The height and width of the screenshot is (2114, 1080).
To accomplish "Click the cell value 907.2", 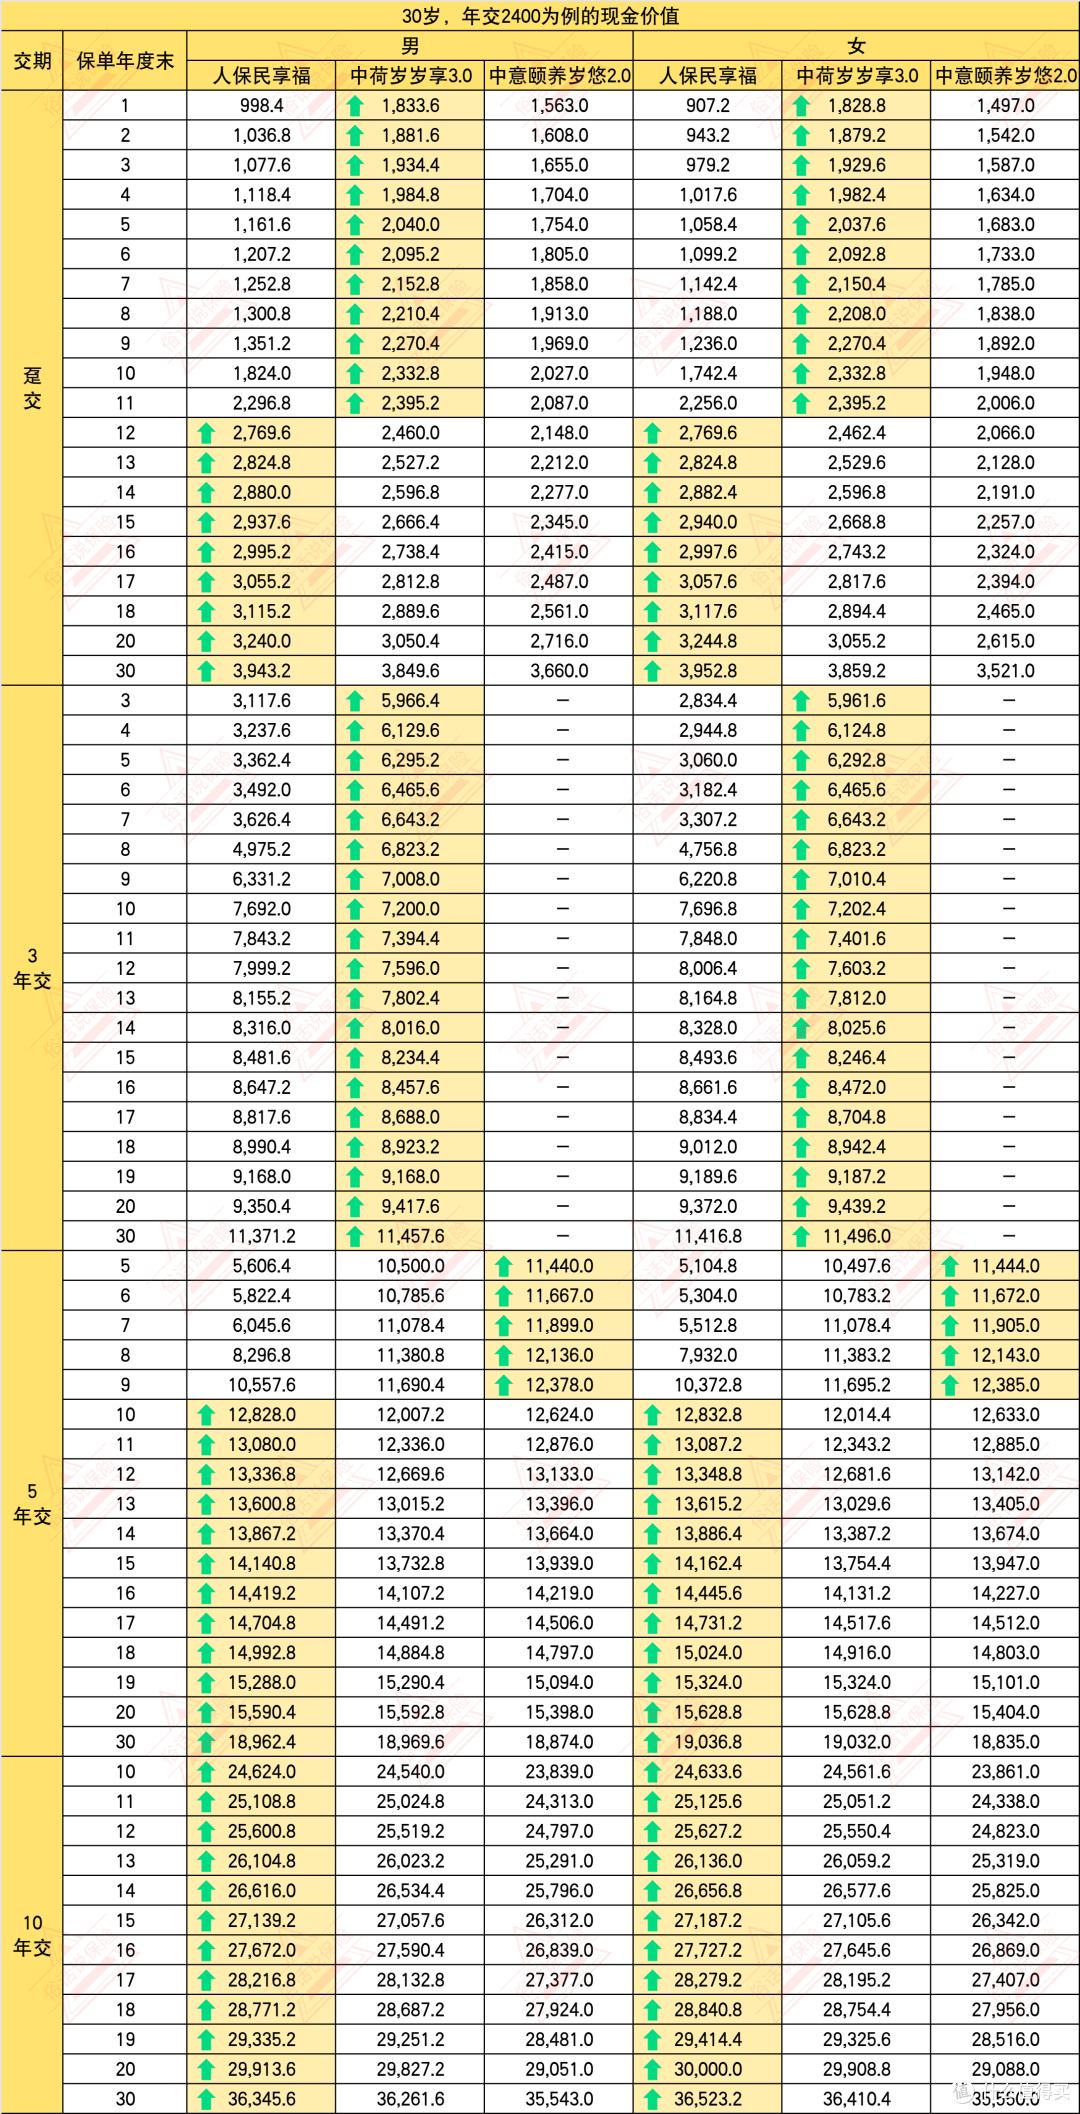I will point(708,106).
